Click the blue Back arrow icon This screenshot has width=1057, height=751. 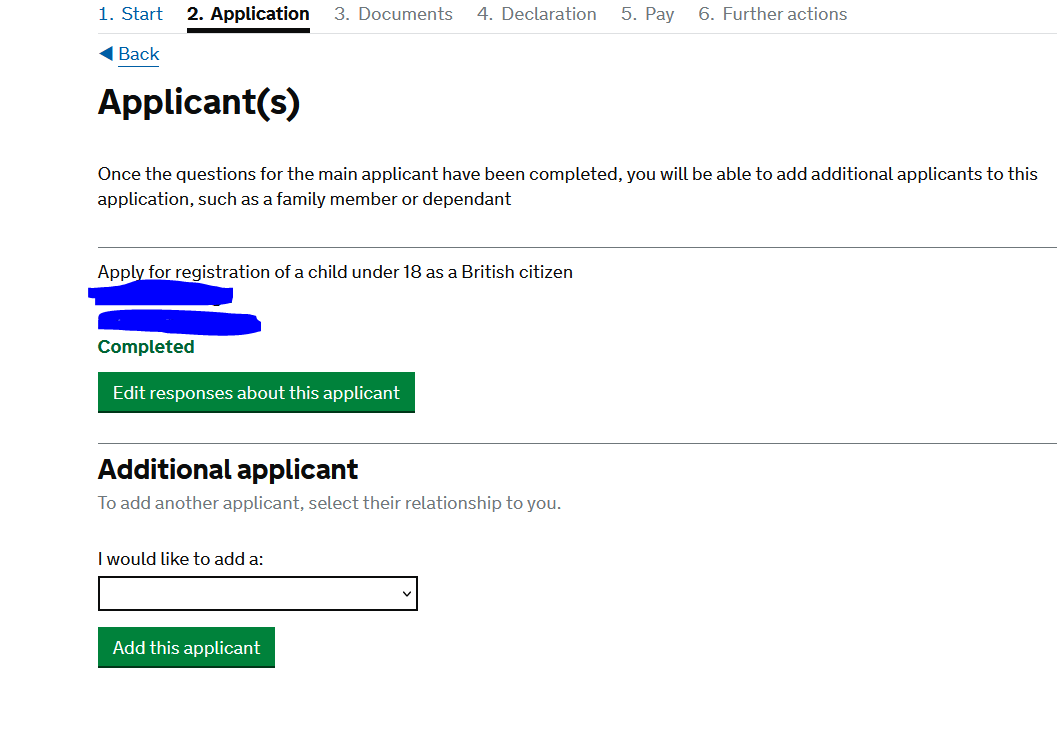[105, 54]
